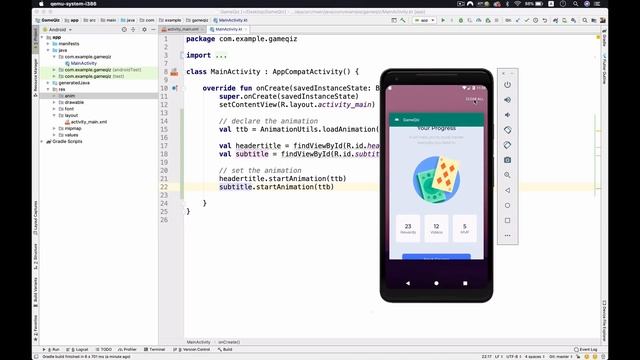Open the Logcat tool window tab
This screenshot has width=640, height=360.
tap(77, 349)
